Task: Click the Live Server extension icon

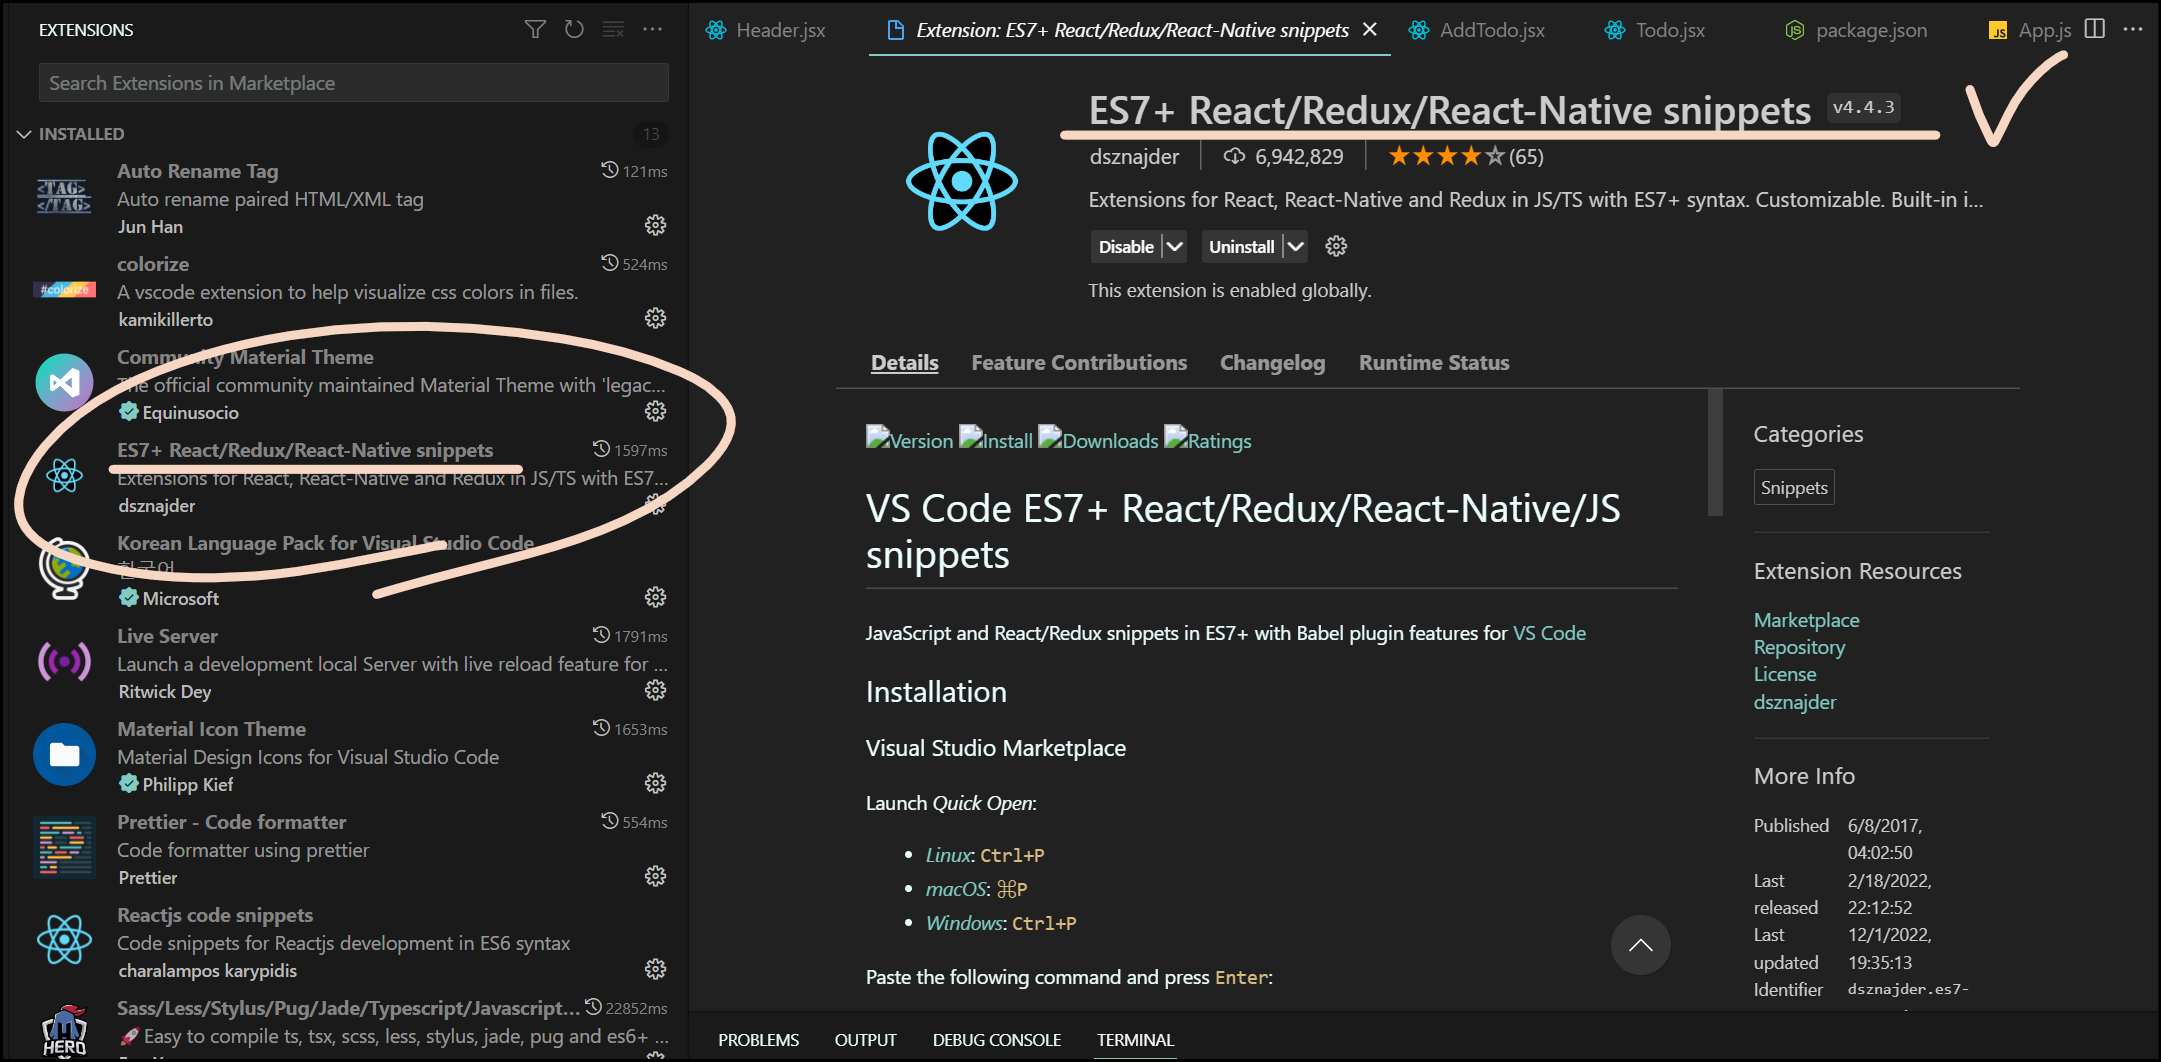Action: click(64, 661)
